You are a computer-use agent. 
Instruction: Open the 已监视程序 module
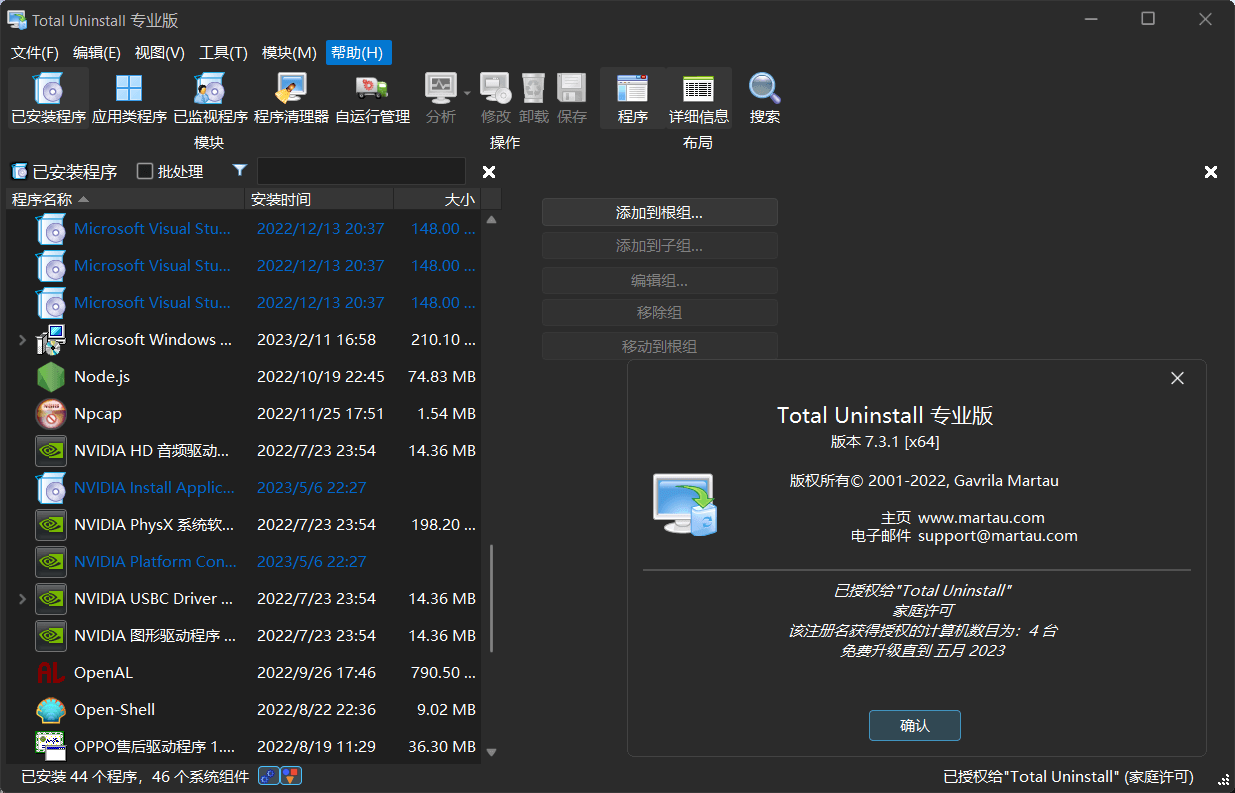pos(208,97)
